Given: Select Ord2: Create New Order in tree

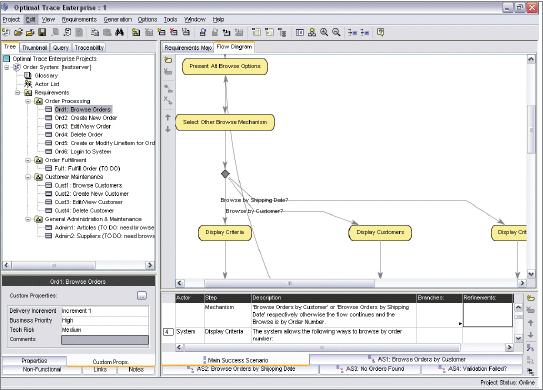Looking at the screenshot, I should point(86,118).
